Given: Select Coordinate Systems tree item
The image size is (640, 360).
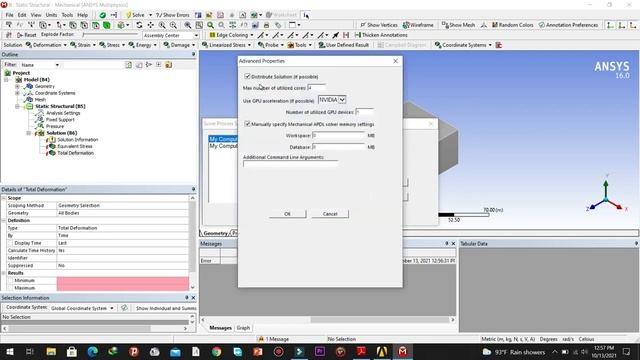Looking at the screenshot, I should pyautogui.click(x=55, y=93).
